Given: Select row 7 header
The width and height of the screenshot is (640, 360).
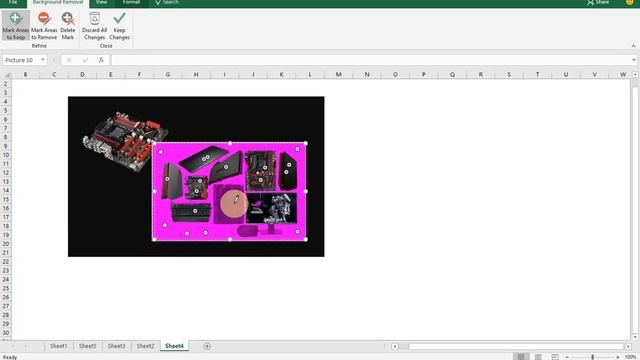Looking at the screenshot, I should click(6, 128).
